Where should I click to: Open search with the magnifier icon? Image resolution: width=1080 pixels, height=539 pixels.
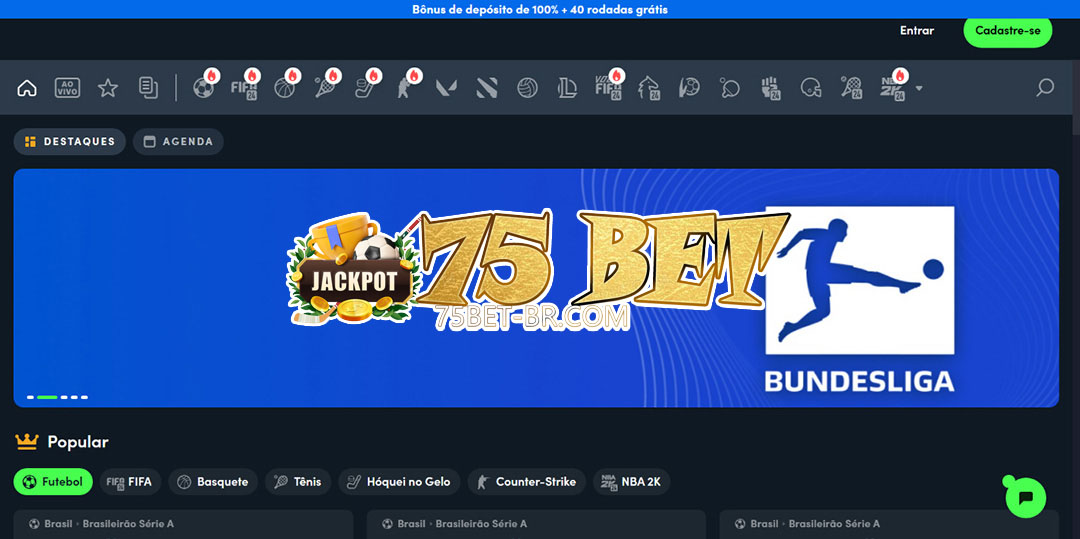(1045, 88)
